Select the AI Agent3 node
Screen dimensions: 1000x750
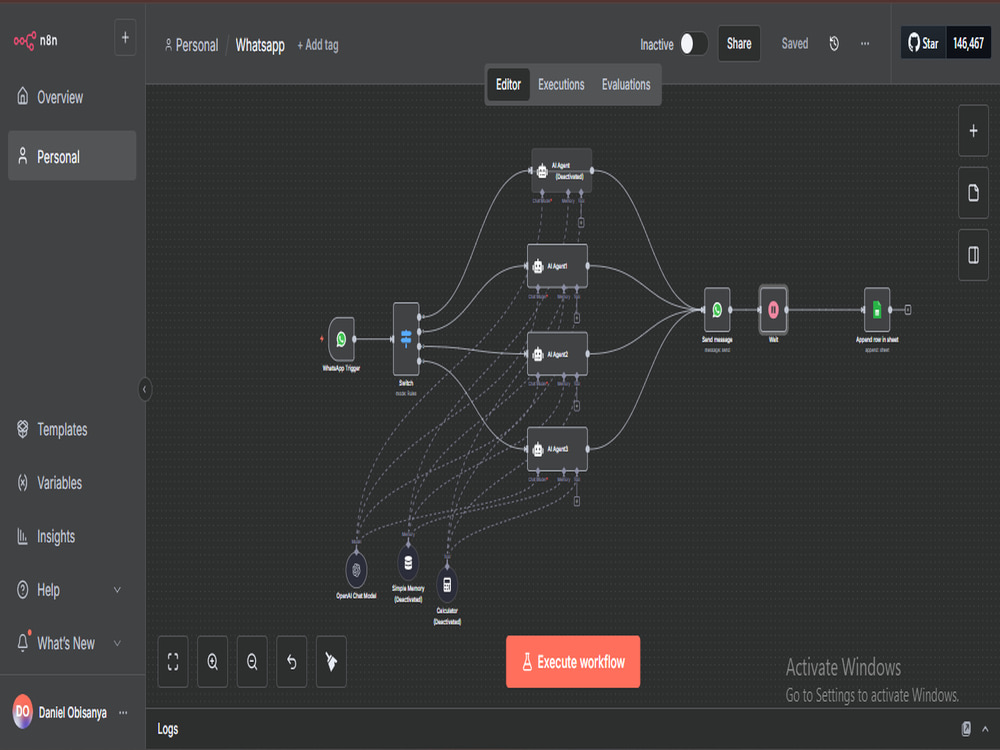[557, 449]
